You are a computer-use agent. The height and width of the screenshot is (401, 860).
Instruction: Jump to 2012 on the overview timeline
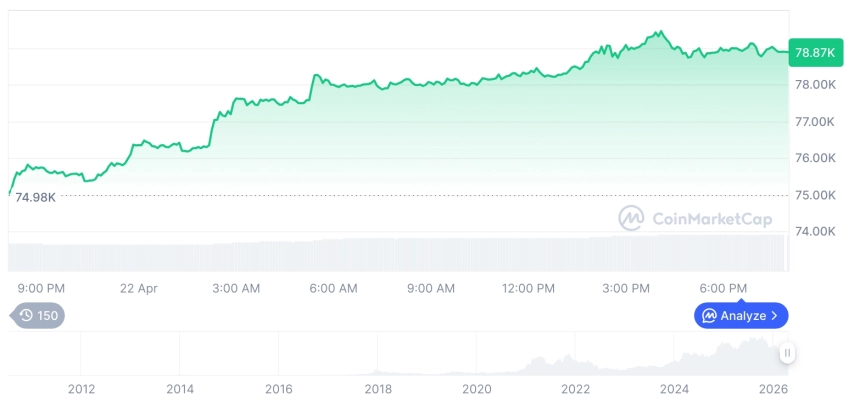click(x=81, y=388)
